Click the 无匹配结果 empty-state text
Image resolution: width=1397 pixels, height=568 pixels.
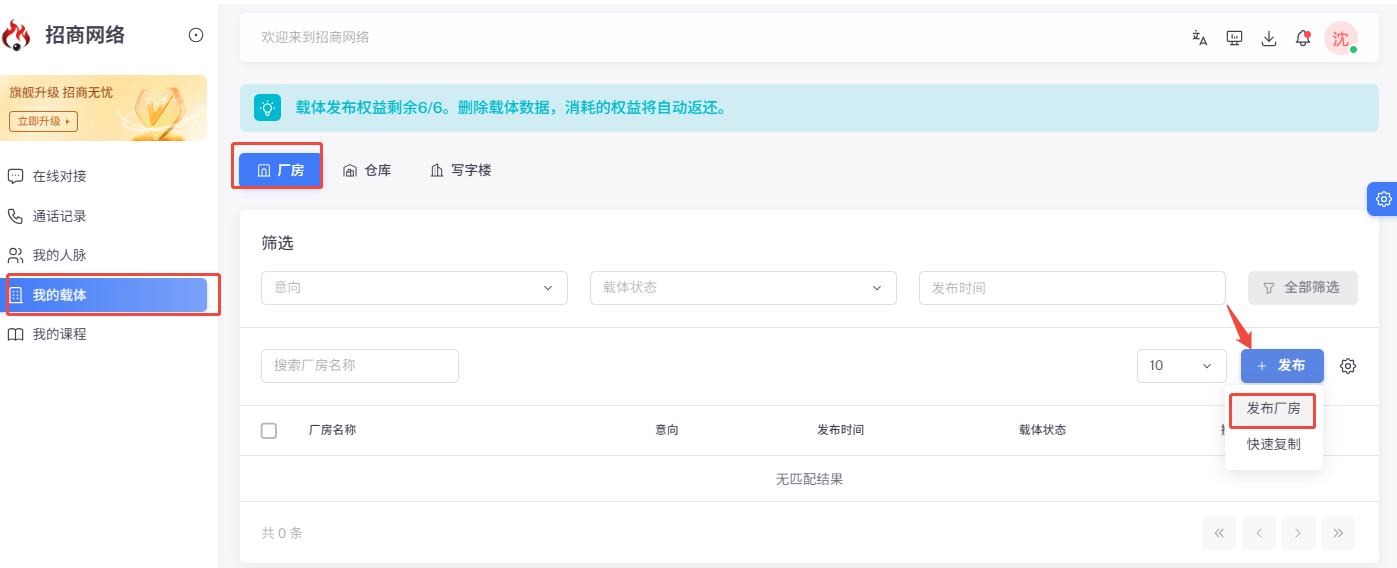click(x=809, y=479)
